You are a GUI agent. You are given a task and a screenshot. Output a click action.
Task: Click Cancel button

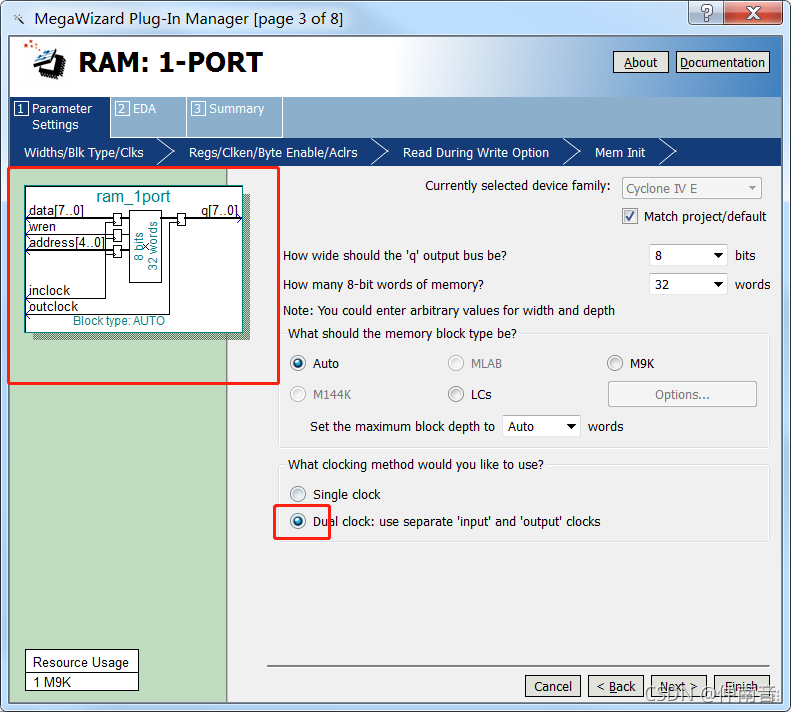click(553, 686)
